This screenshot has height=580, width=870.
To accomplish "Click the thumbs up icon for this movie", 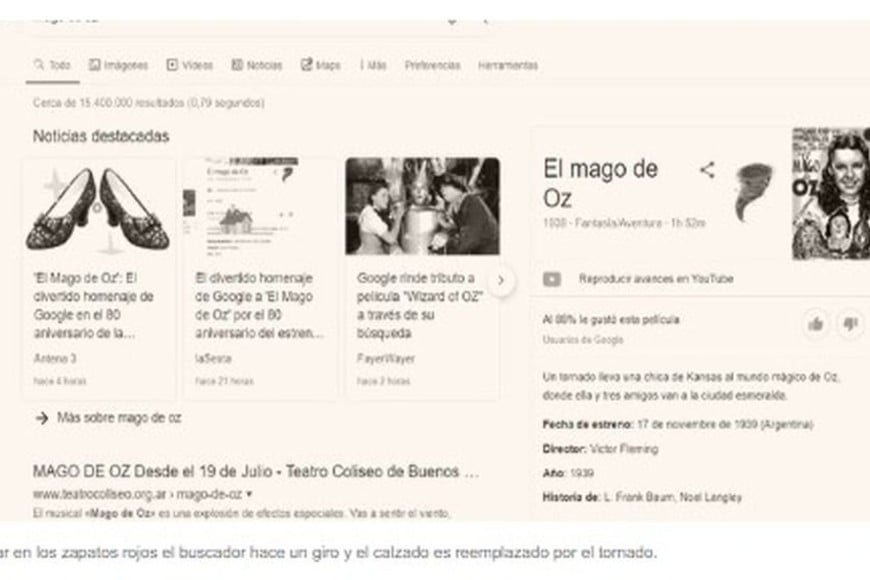I will click(x=816, y=324).
